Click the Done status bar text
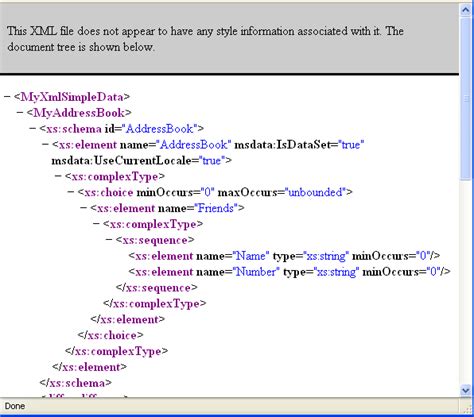This screenshot has height=417, width=474. (15, 406)
